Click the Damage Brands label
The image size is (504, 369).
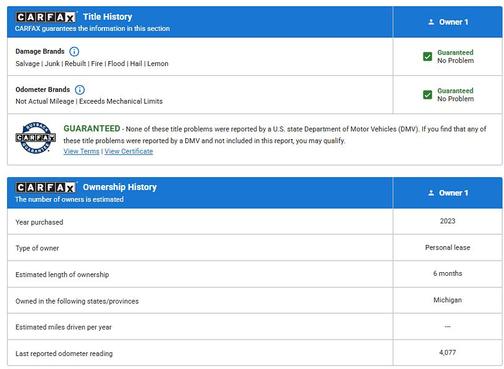(x=40, y=51)
